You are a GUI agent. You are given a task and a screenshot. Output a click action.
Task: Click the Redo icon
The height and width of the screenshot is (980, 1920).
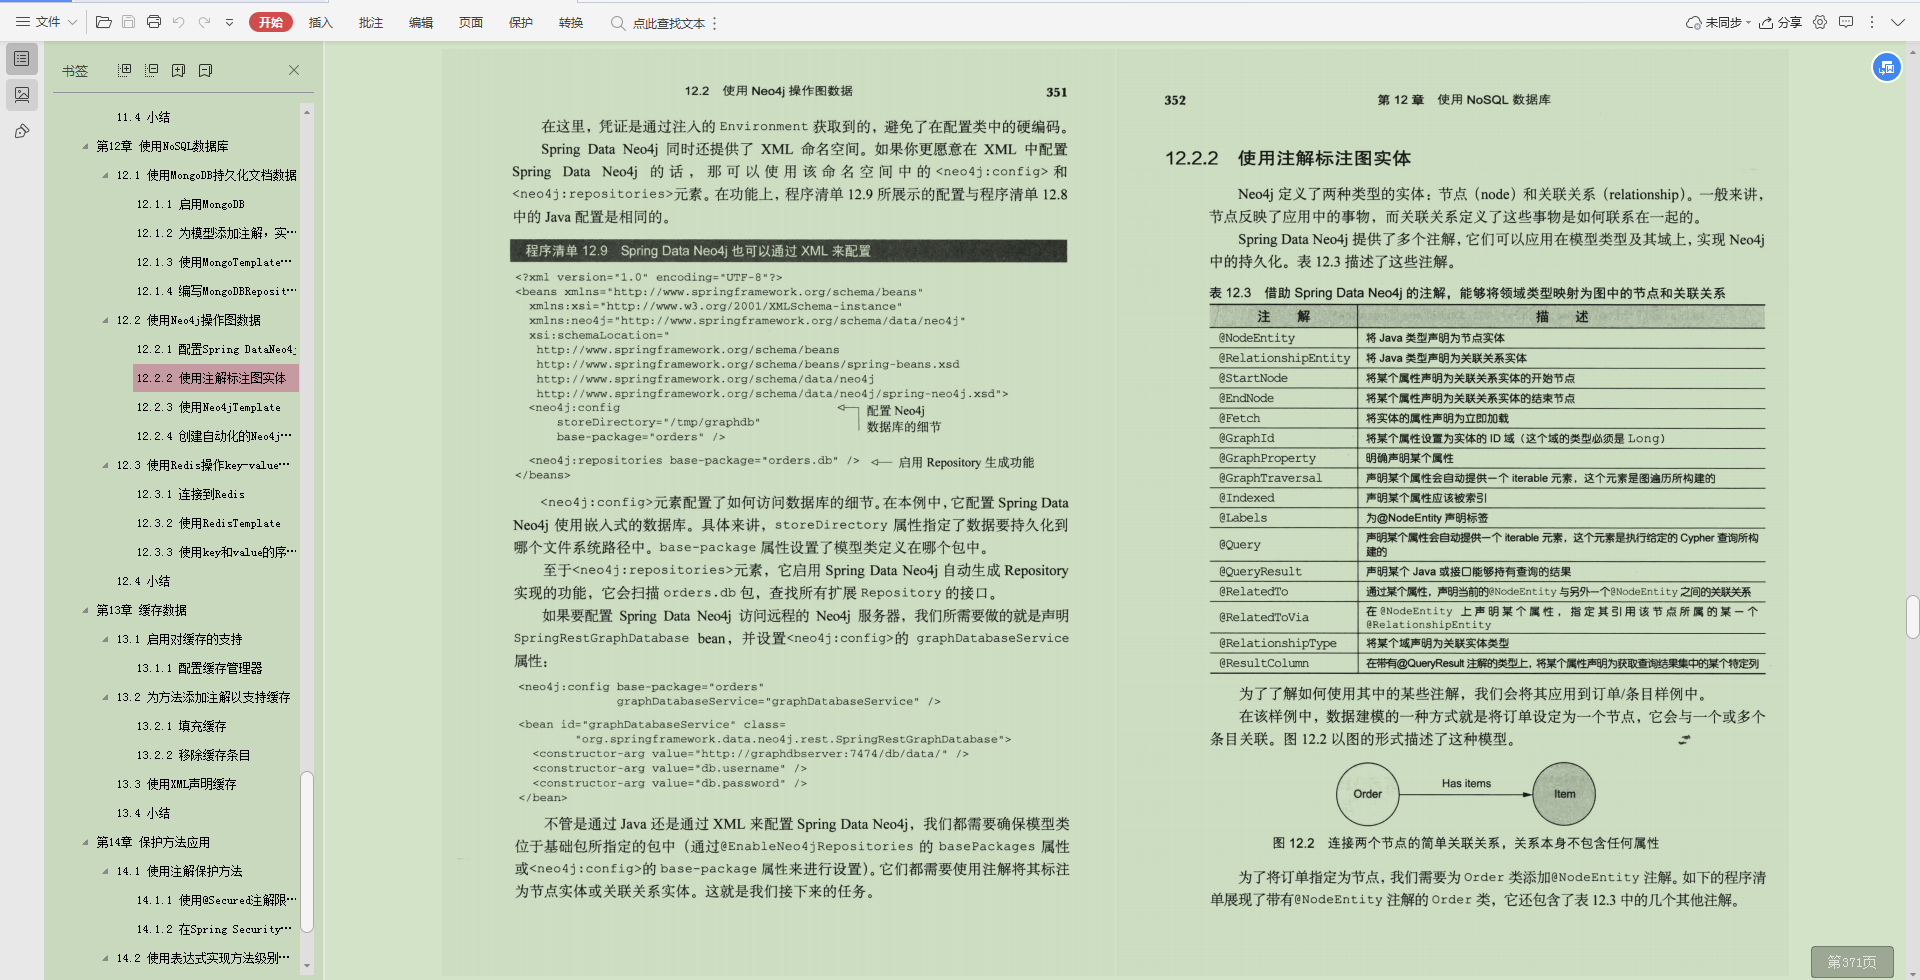click(x=205, y=22)
